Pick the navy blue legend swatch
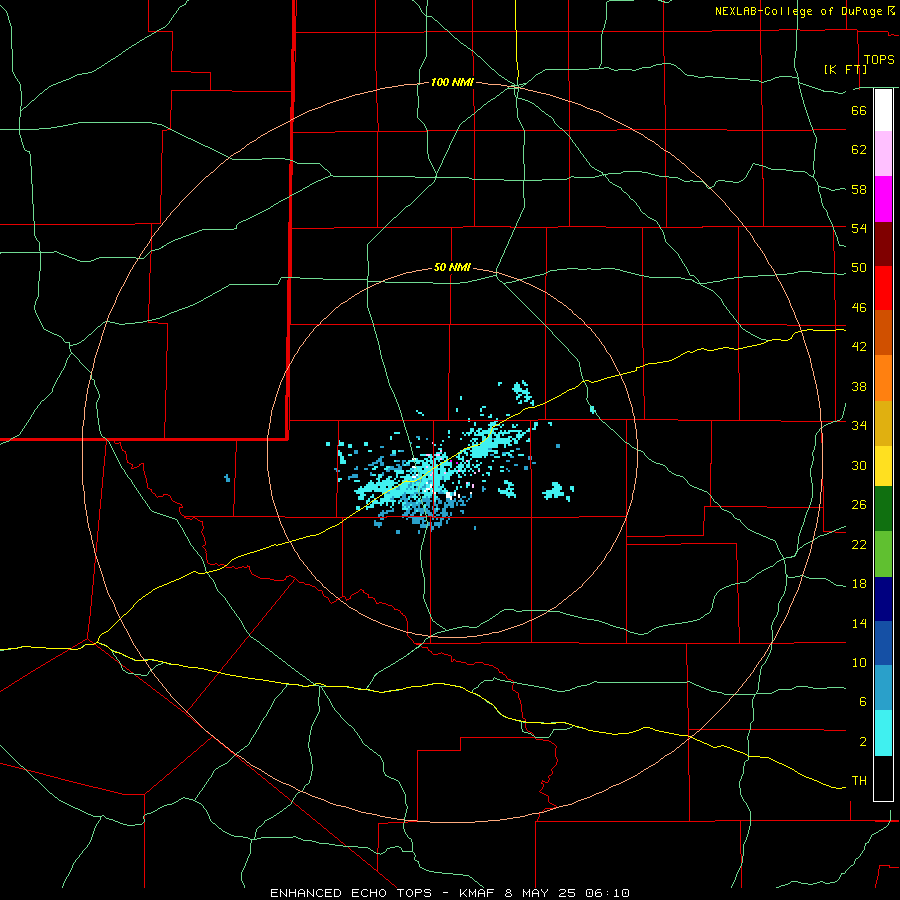Viewport: 900px width, 900px height. tap(883, 599)
